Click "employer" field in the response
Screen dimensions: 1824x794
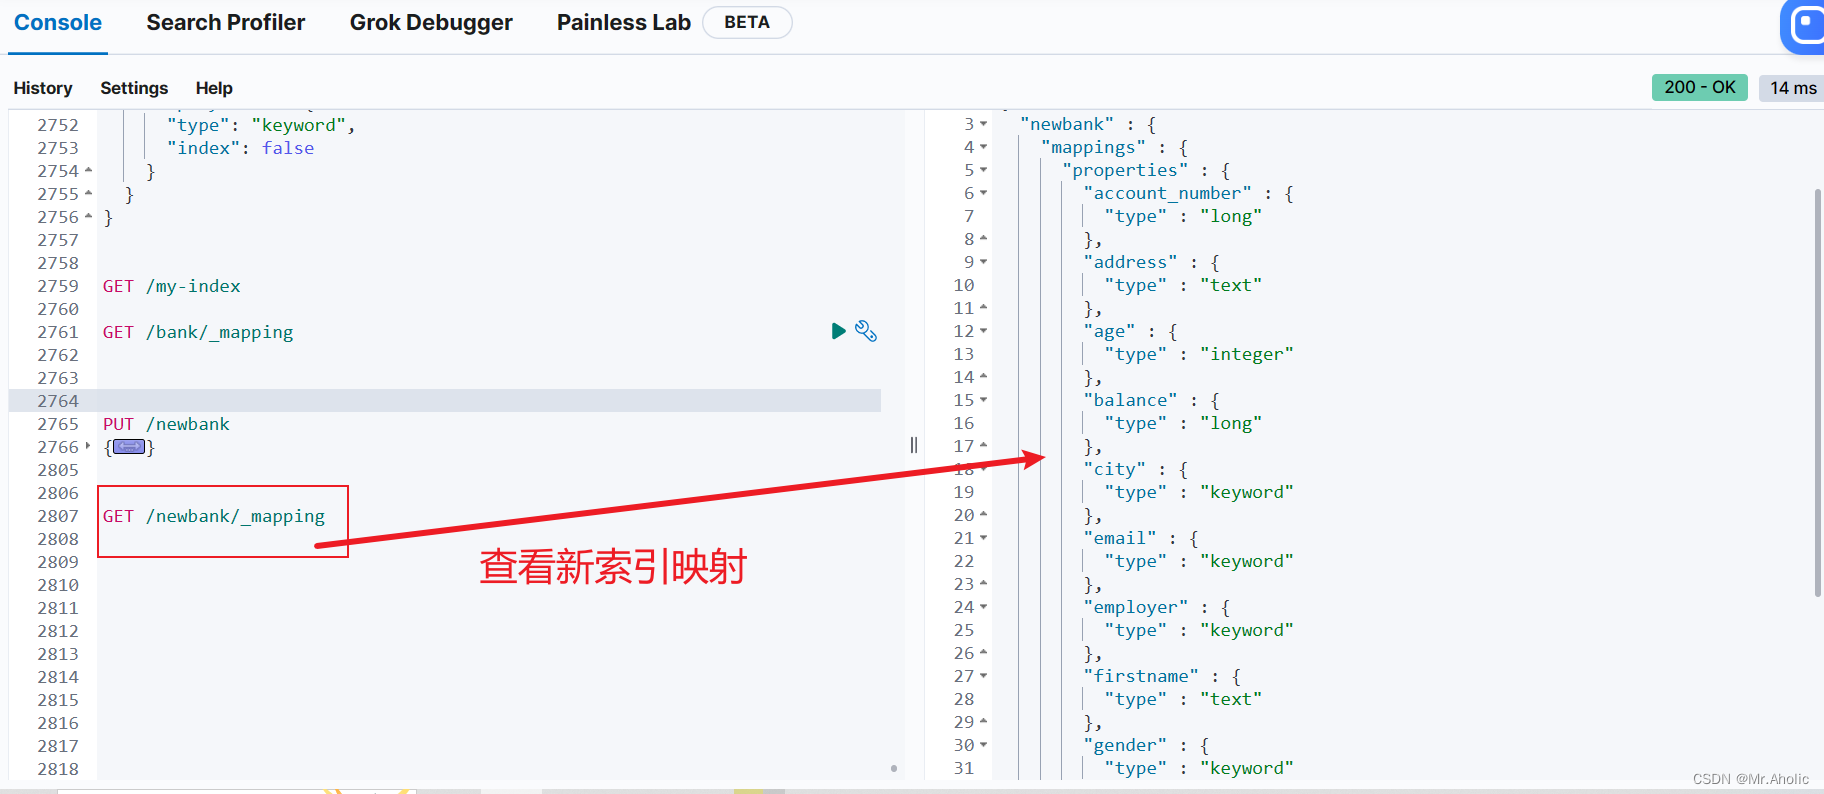click(1135, 607)
